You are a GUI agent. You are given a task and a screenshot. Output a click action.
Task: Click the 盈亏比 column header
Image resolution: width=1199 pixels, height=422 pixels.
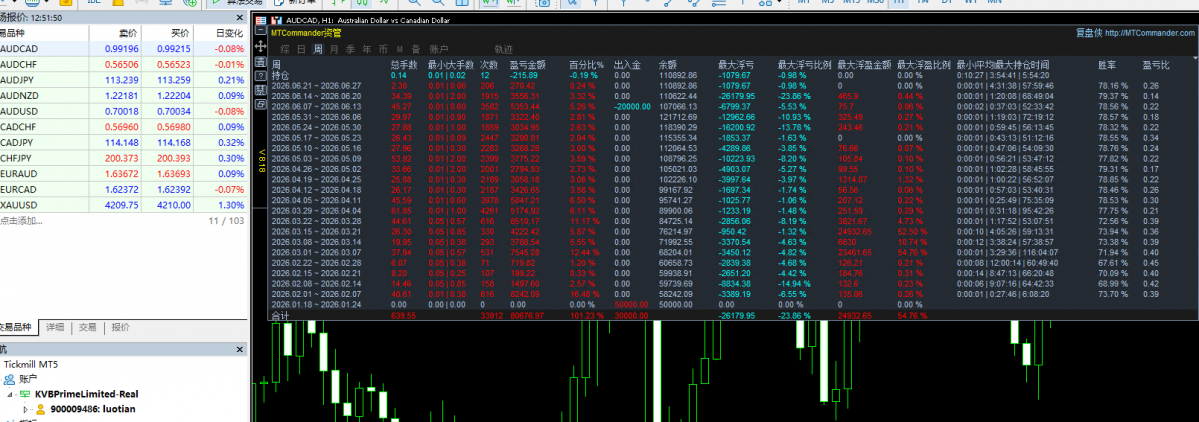pos(1155,65)
